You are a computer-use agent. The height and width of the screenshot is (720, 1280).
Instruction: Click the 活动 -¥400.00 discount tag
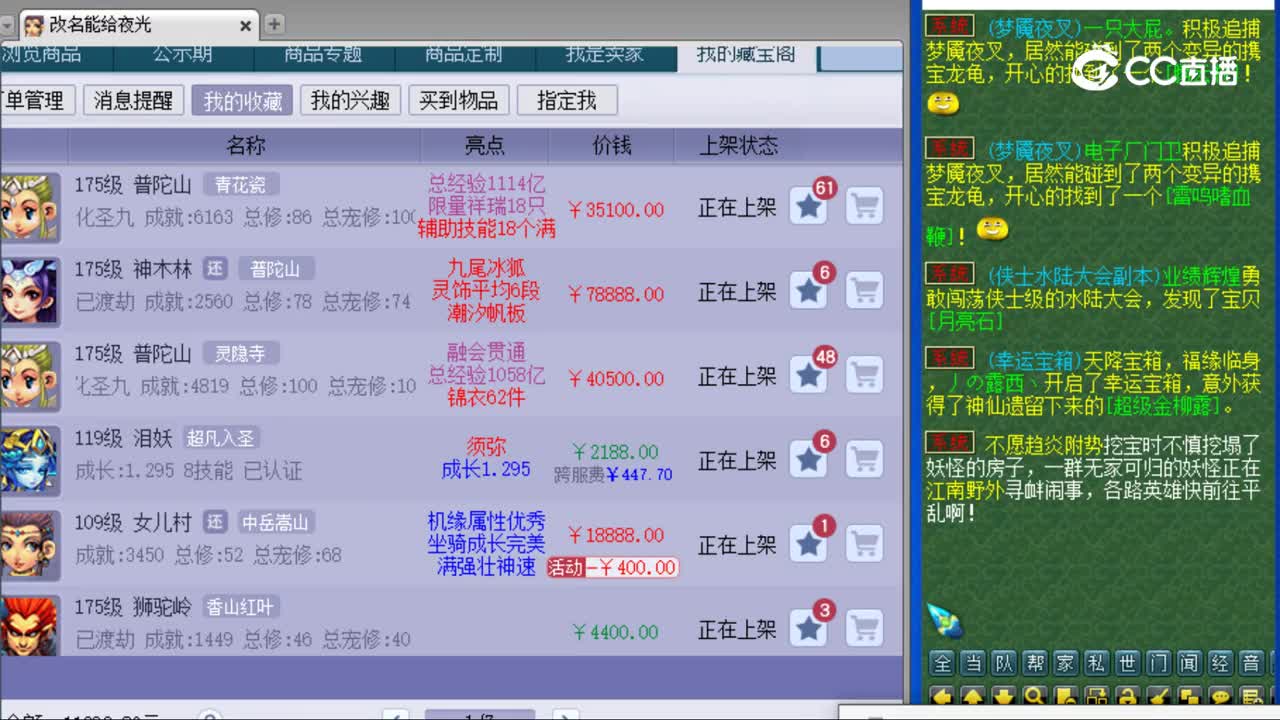(x=612, y=568)
